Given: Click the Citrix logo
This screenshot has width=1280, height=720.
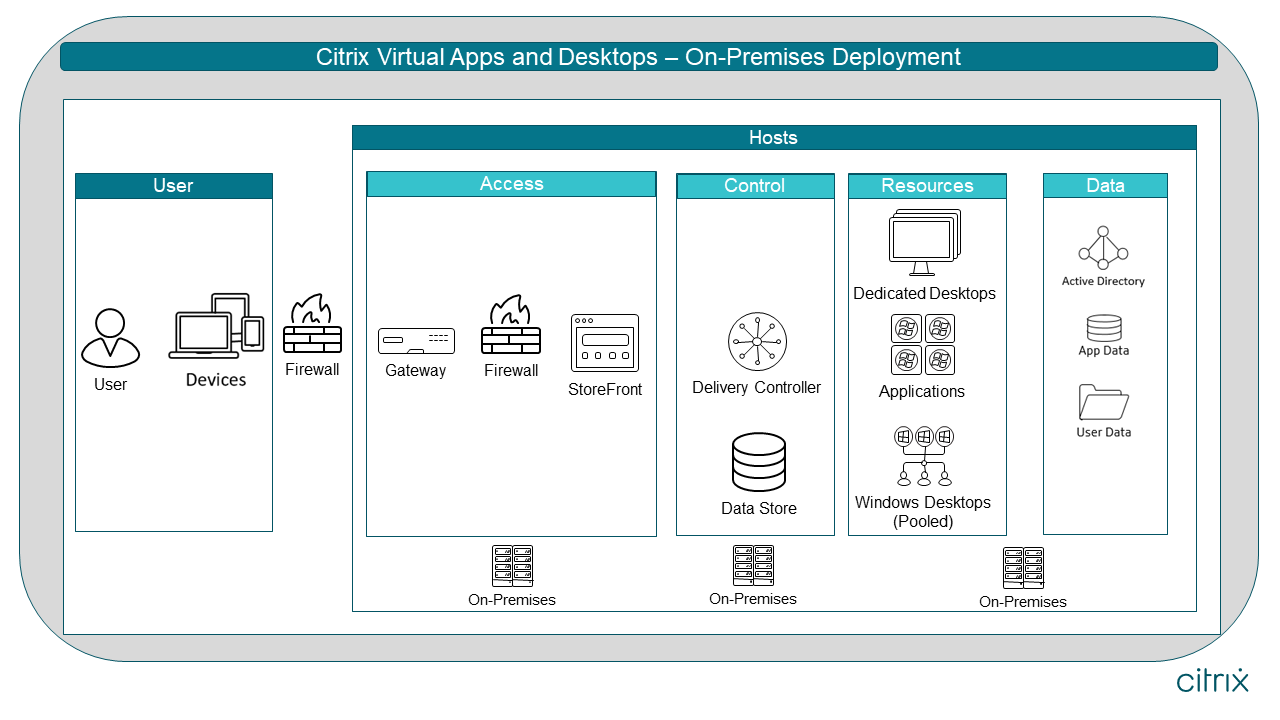Looking at the screenshot, I should click(x=1212, y=680).
